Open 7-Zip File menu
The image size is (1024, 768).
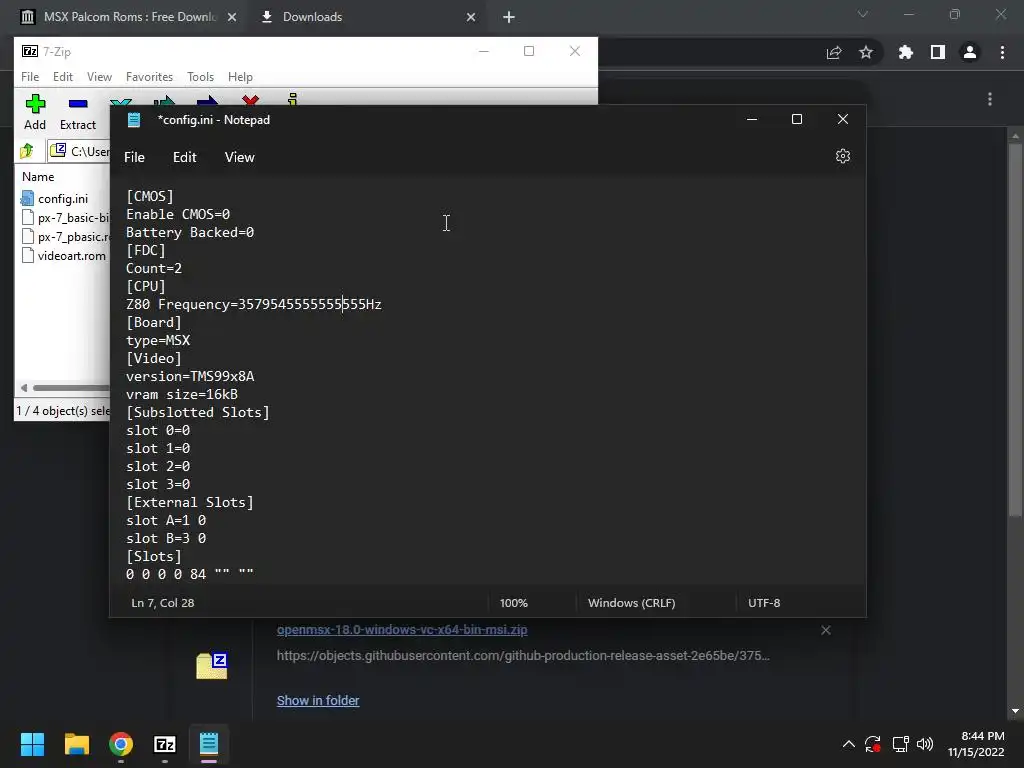[30, 77]
